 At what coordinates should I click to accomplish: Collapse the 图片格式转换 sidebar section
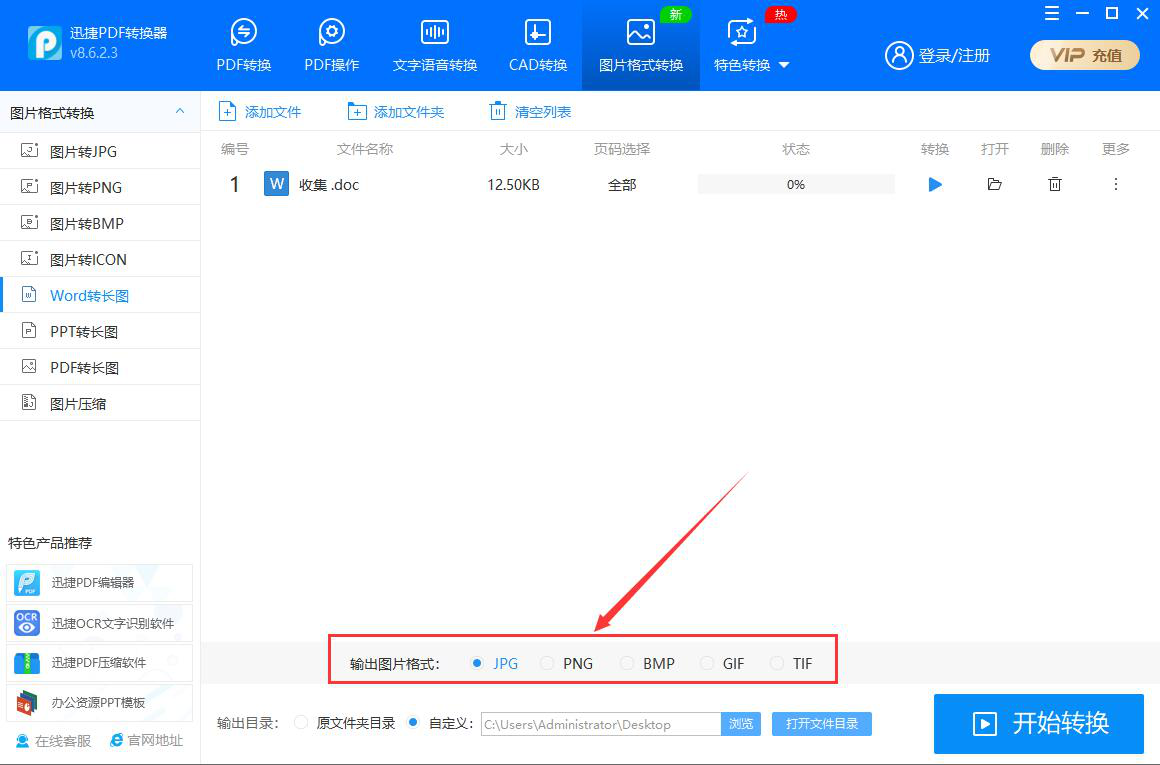180,112
